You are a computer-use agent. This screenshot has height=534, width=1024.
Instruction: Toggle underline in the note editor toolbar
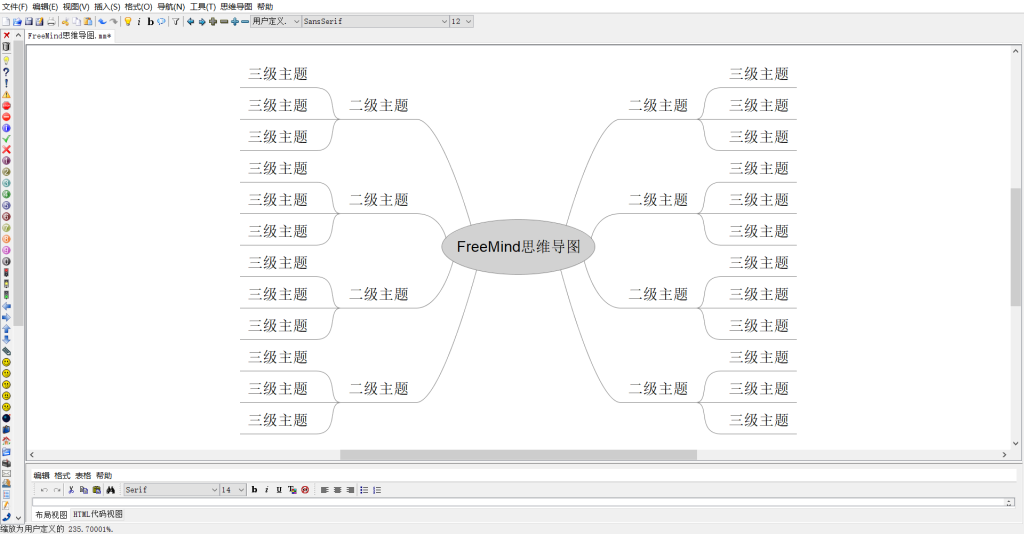point(279,490)
